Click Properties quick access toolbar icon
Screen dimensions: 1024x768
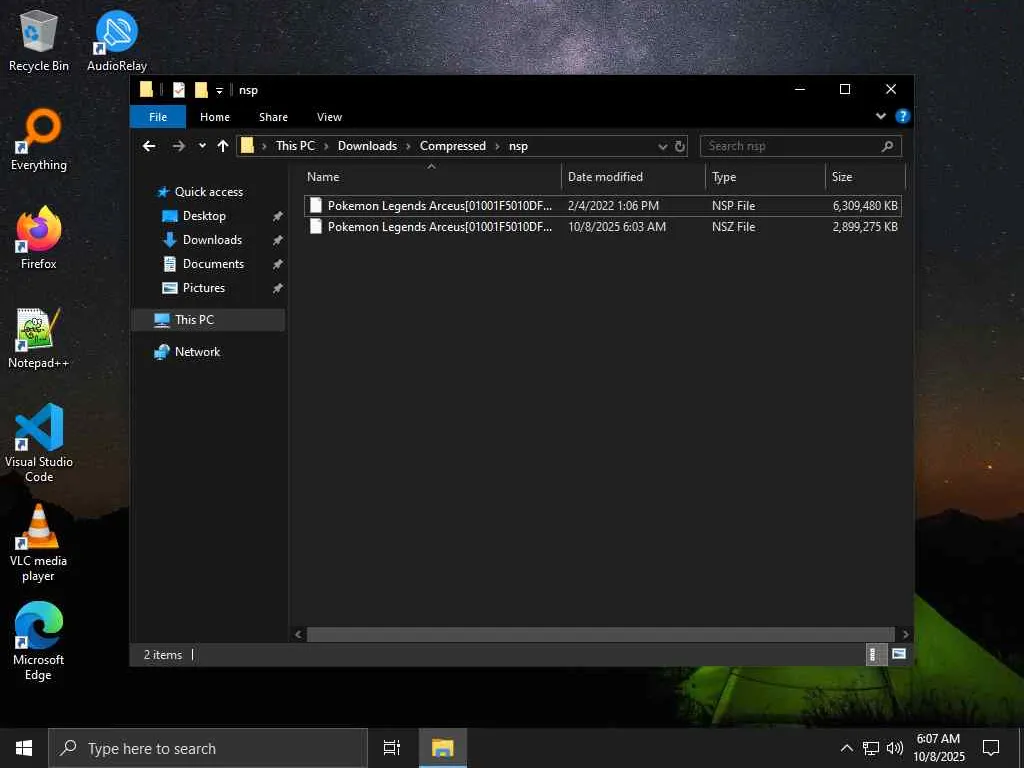click(178, 89)
